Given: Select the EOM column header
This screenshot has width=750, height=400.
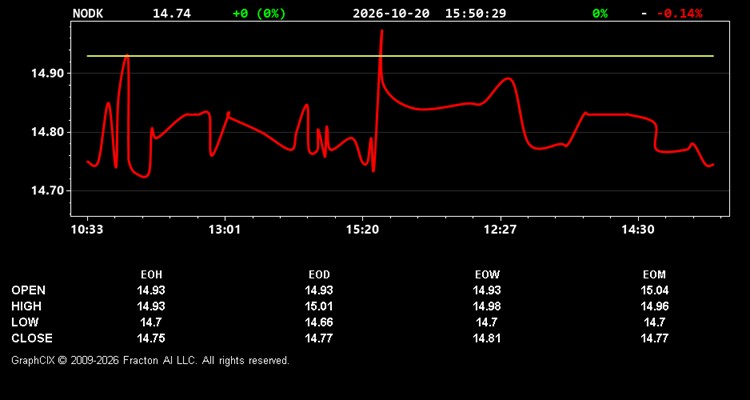Looking at the screenshot, I should click(x=654, y=275).
